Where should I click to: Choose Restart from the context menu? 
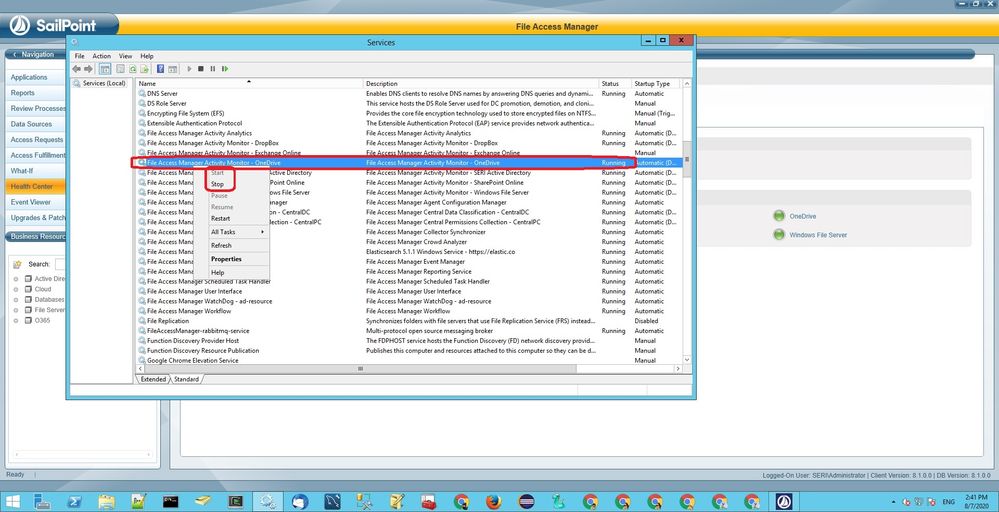pyautogui.click(x=220, y=218)
